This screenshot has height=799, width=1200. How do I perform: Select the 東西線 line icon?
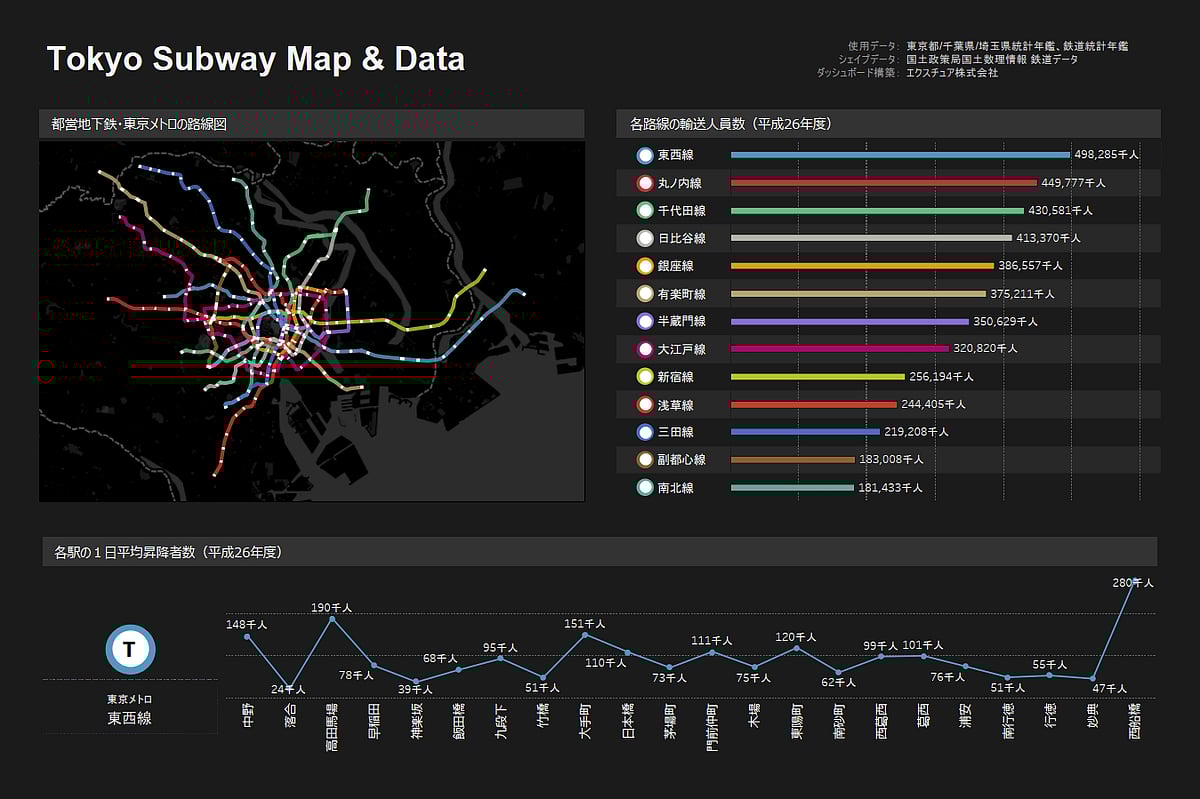[x=645, y=155]
